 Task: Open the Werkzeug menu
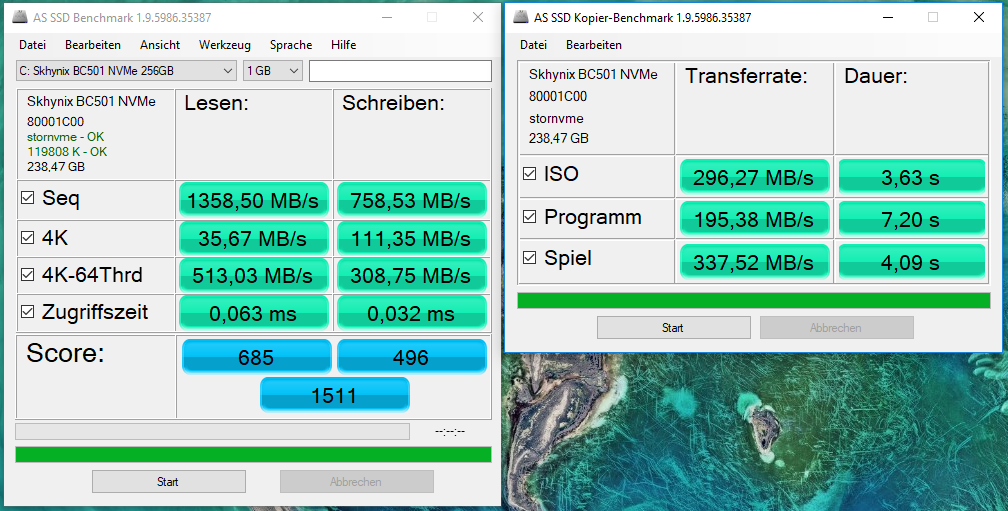coord(224,45)
